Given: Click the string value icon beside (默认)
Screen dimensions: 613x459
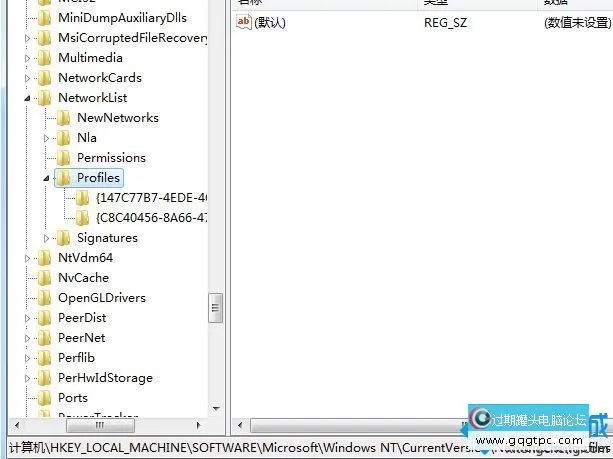Looking at the screenshot, I should 244,22.
